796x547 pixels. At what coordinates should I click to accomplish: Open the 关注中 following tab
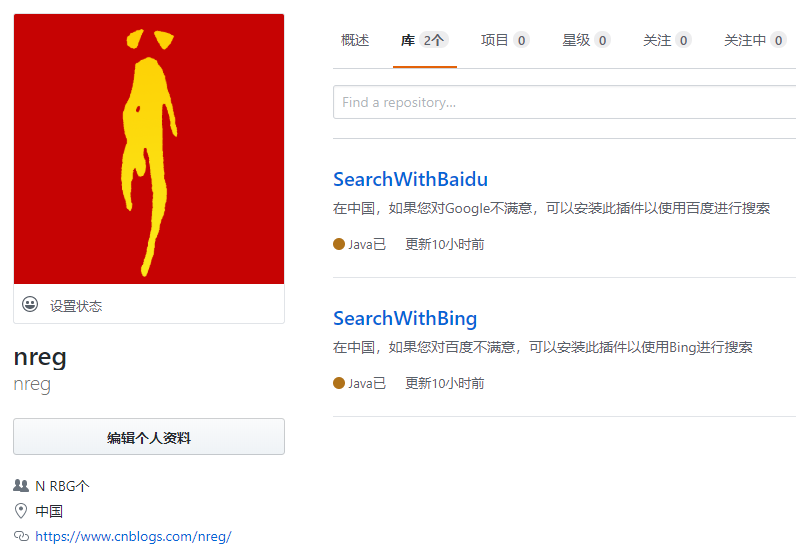click(755, 40)
